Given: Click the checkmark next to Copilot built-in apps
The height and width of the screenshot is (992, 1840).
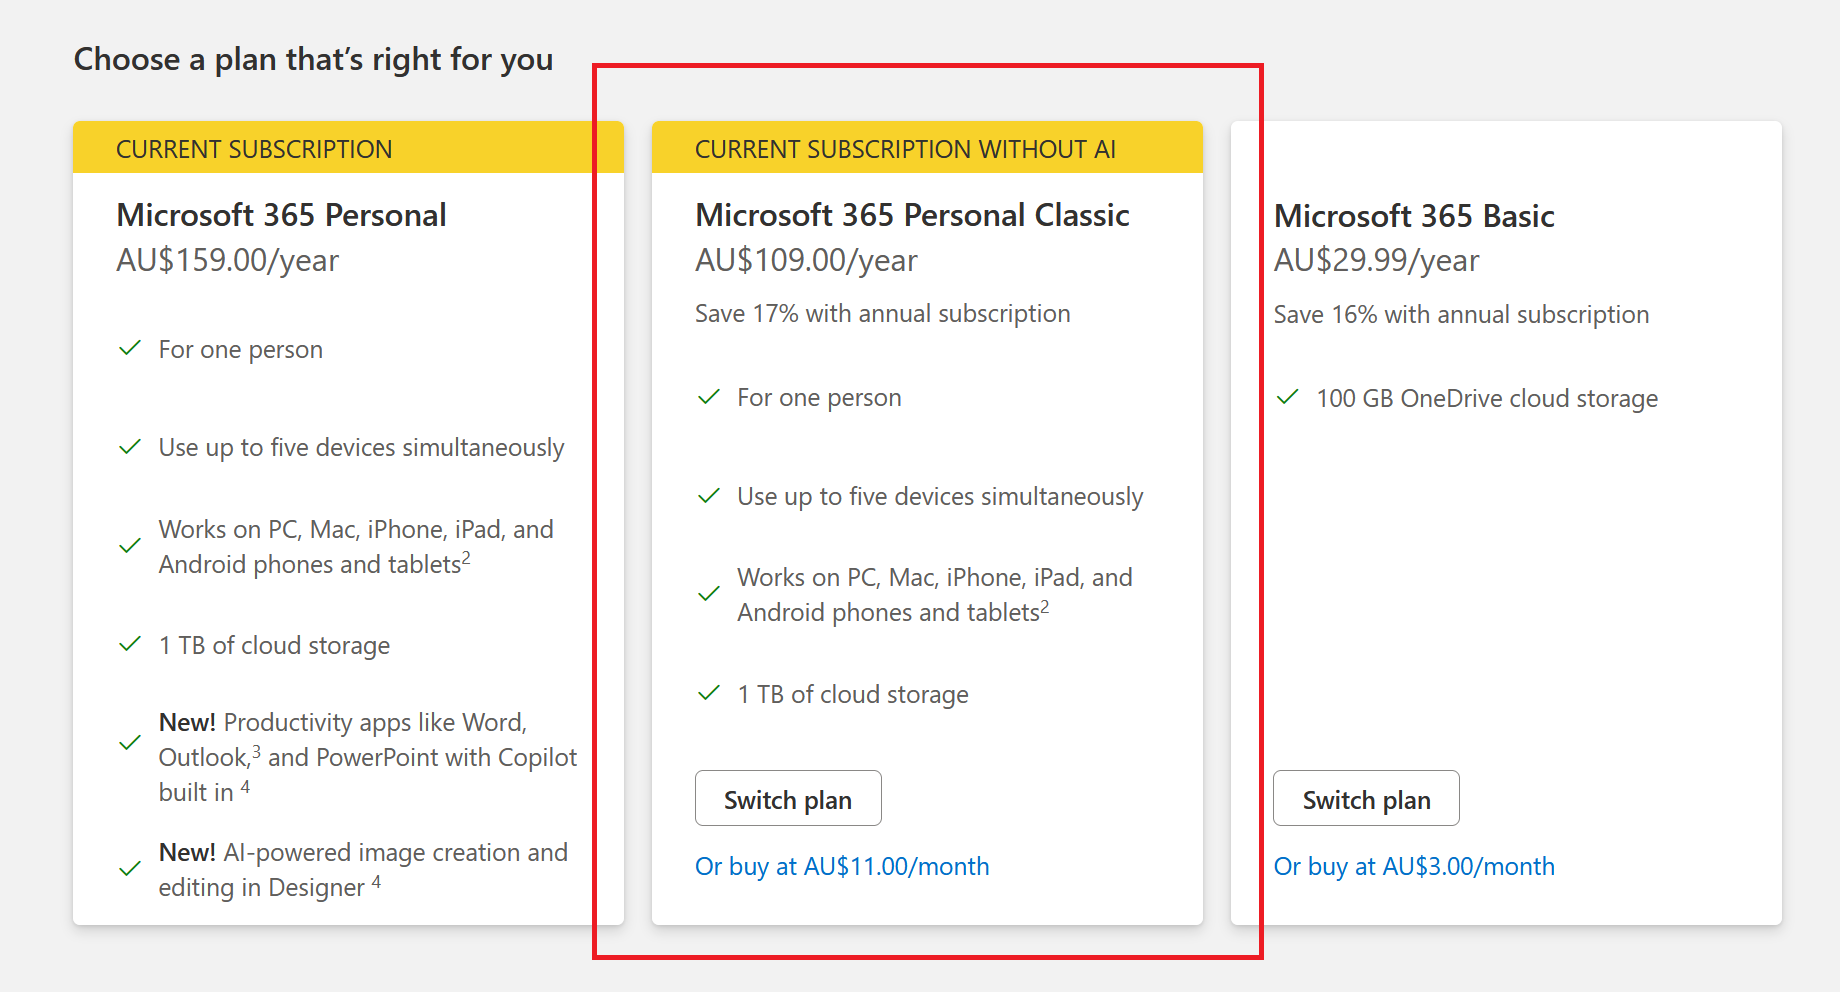Looking at the screenshot, I should [130, 743].
